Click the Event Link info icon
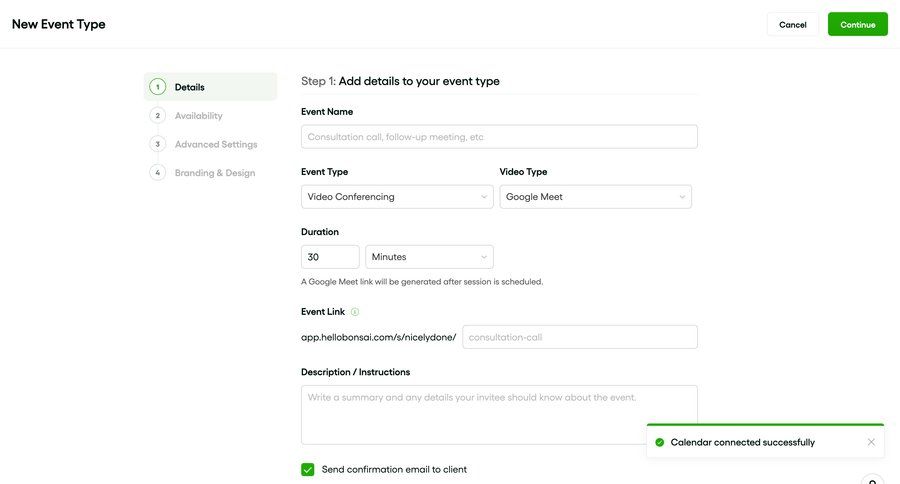This screenshot has height=484, width=900. click(x=355, y=312)
